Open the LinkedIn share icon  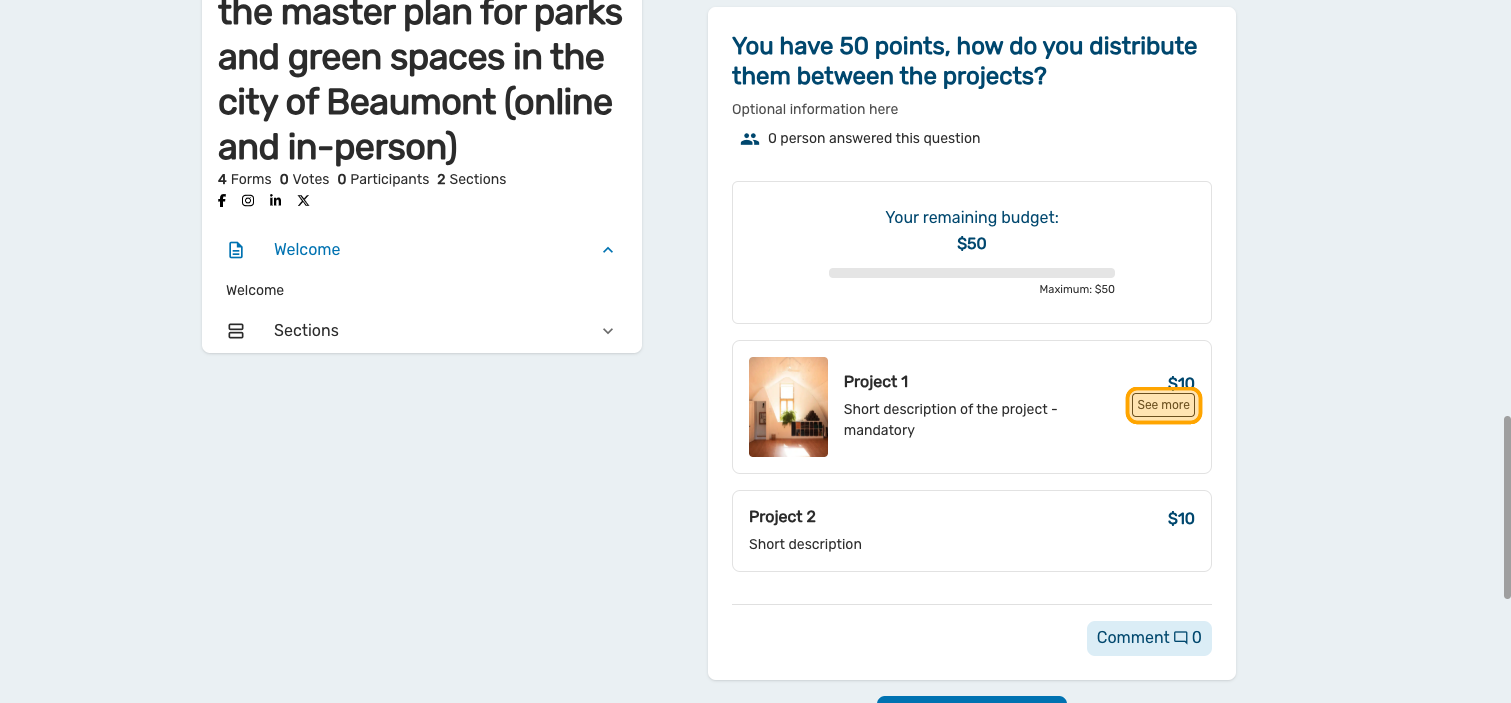tap(275, 201)
